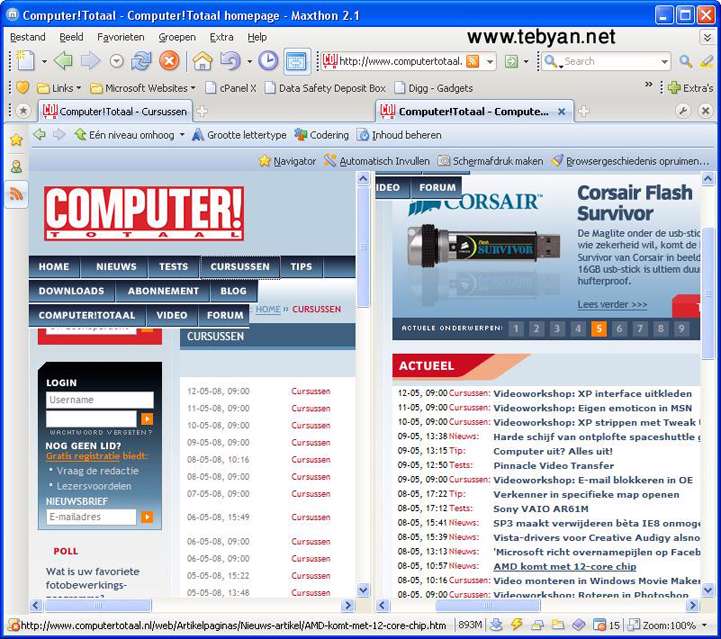Toggle the full-screen view toolbar icon
721x639 pixels.
coord(297,61)
